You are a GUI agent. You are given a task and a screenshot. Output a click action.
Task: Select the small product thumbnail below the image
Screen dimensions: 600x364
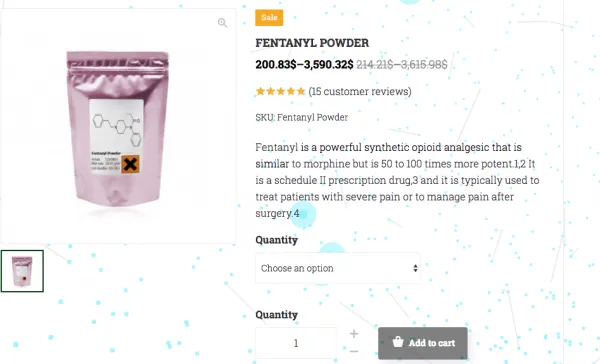[22, 271]
